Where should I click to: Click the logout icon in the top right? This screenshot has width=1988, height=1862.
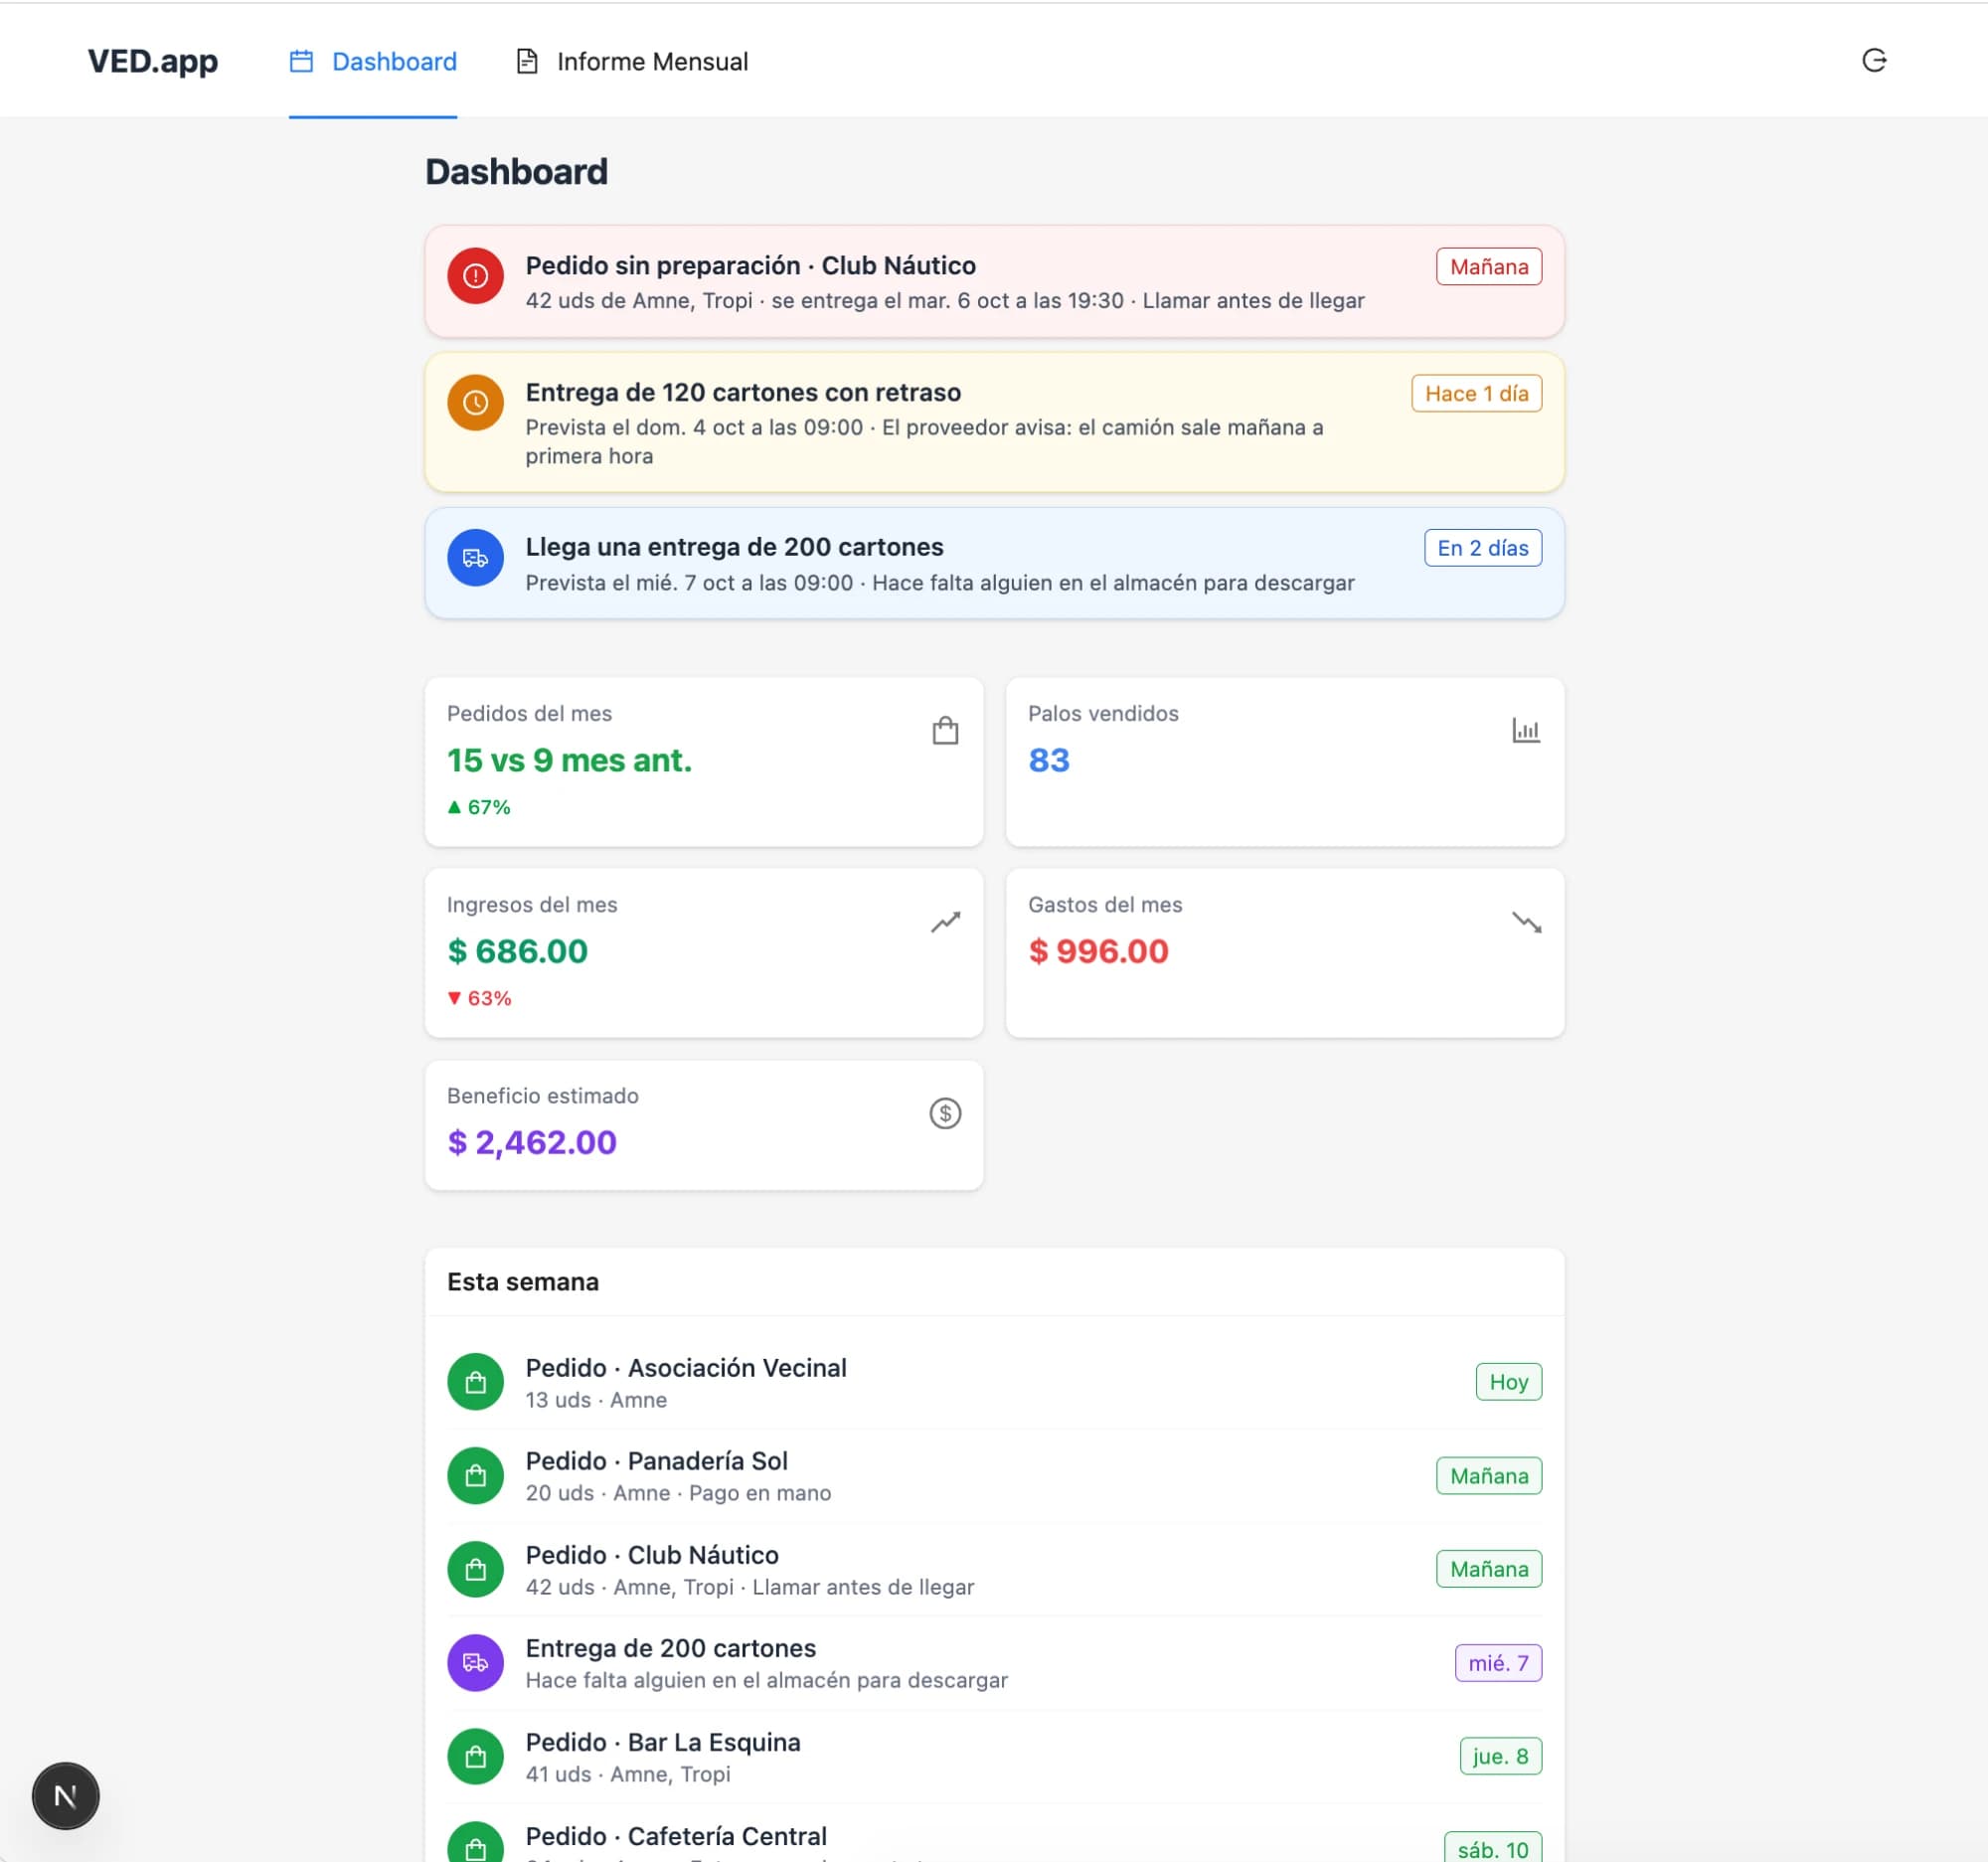[x=1874, y=61]
